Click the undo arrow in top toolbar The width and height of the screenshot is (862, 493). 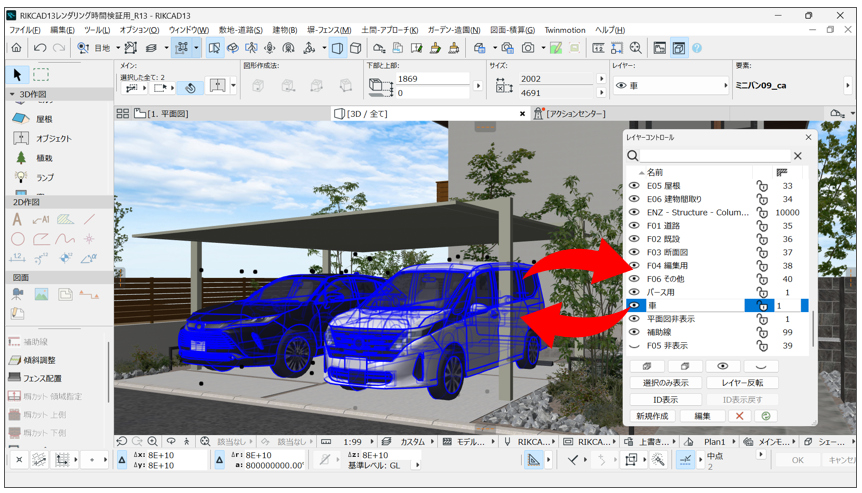click(40, 48)
